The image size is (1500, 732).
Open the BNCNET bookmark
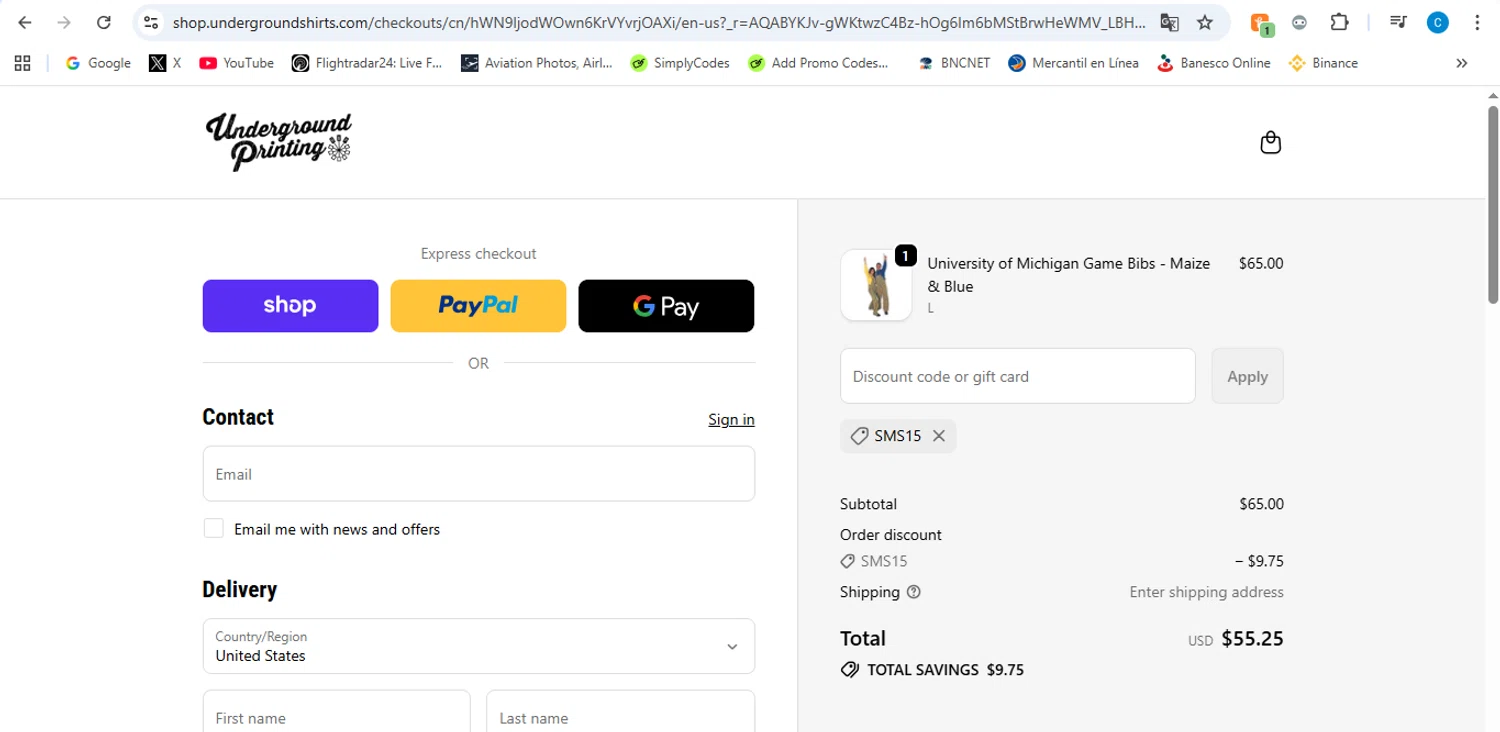954,63
